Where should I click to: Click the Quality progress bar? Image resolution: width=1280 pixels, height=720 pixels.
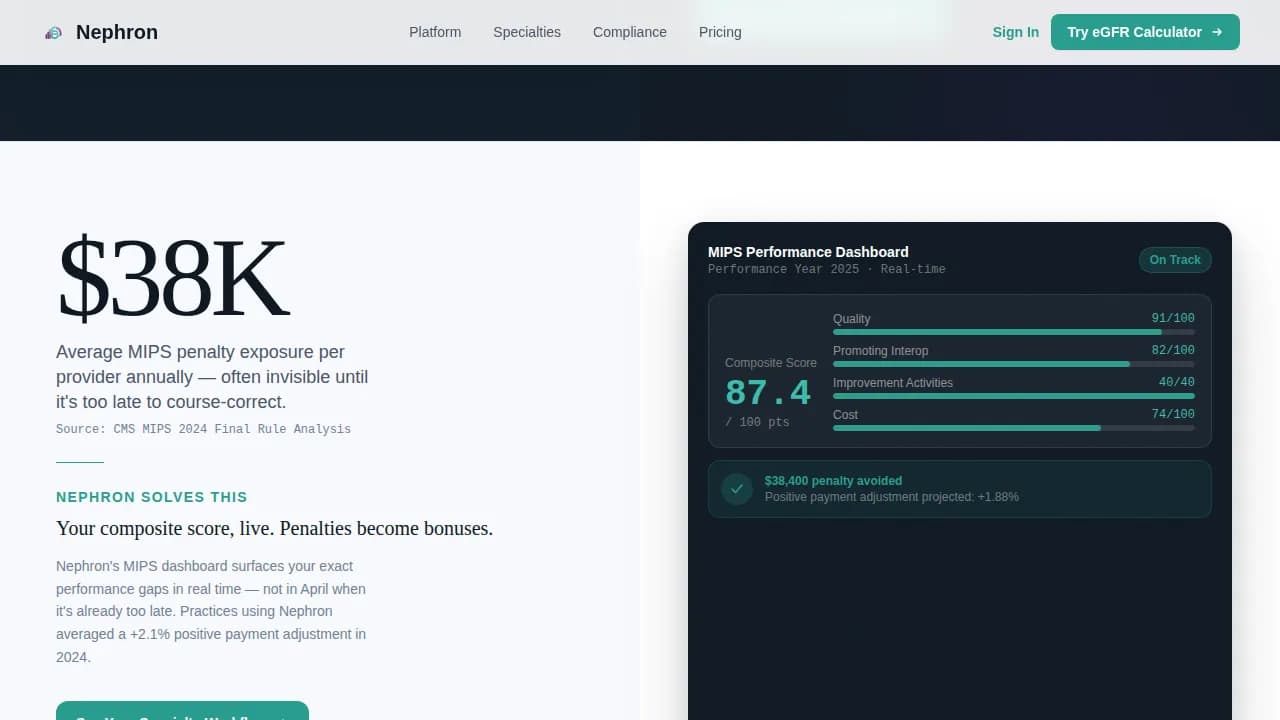(x=1014, y=332)
